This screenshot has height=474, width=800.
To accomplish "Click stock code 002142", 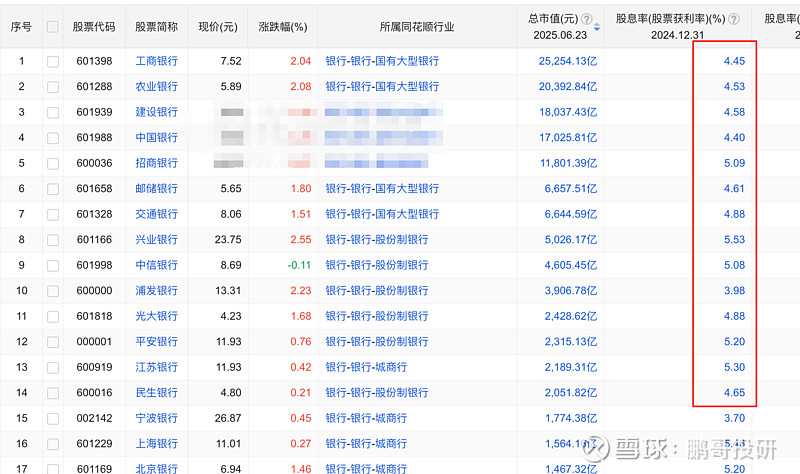I will tap(94, 418).
